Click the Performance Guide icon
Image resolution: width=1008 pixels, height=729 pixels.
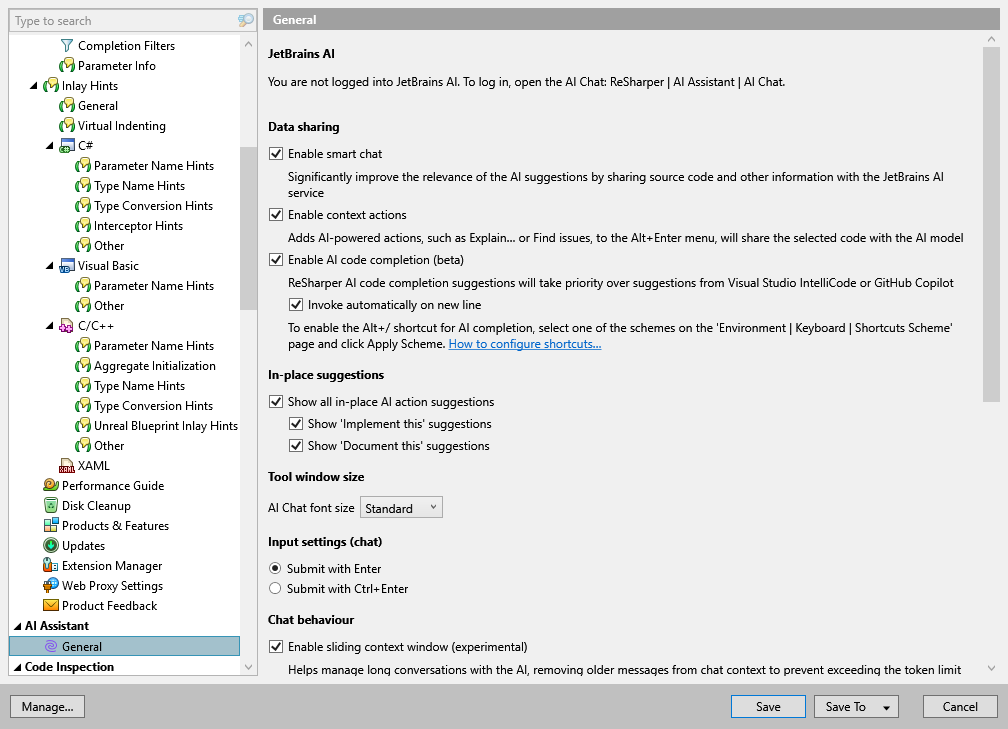pos(51,485)
